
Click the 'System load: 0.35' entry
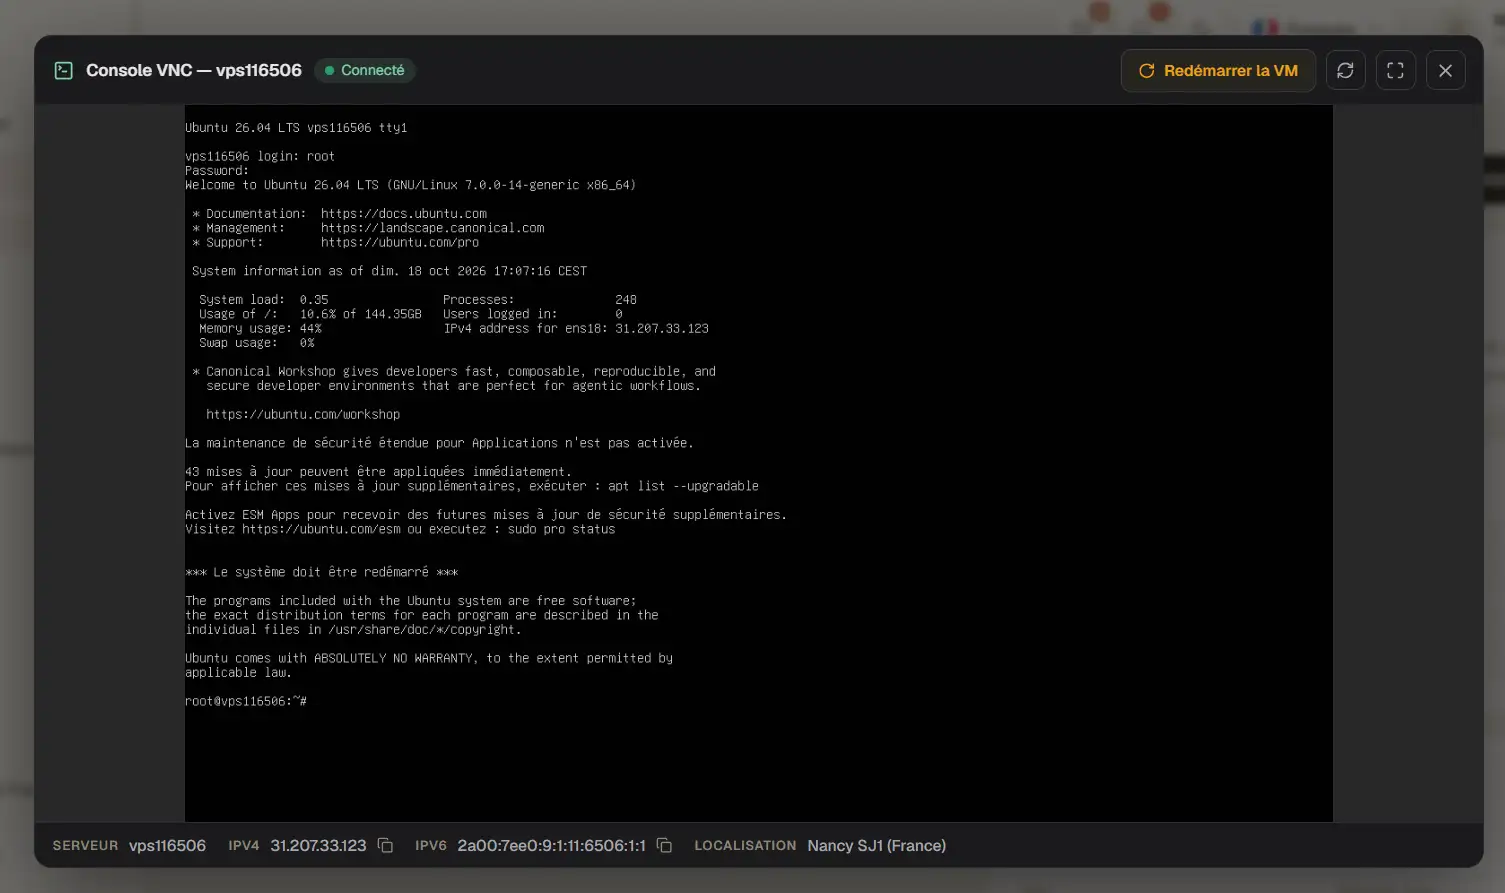pyautogui.click(x=264, y=299)
